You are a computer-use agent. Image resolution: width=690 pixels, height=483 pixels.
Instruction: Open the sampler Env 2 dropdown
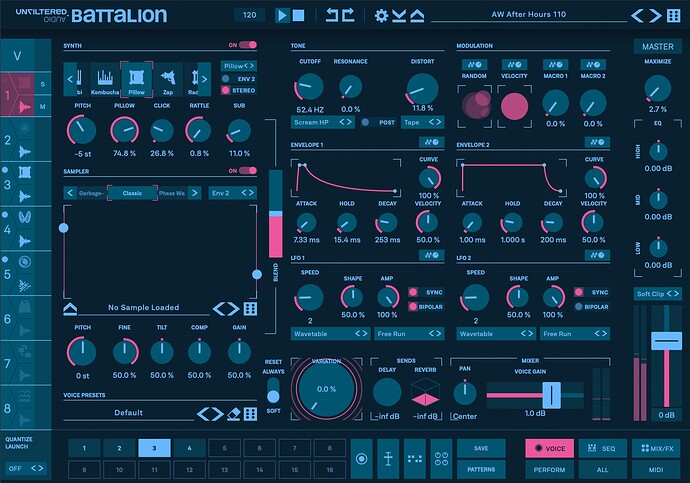[x=233, y=193]
